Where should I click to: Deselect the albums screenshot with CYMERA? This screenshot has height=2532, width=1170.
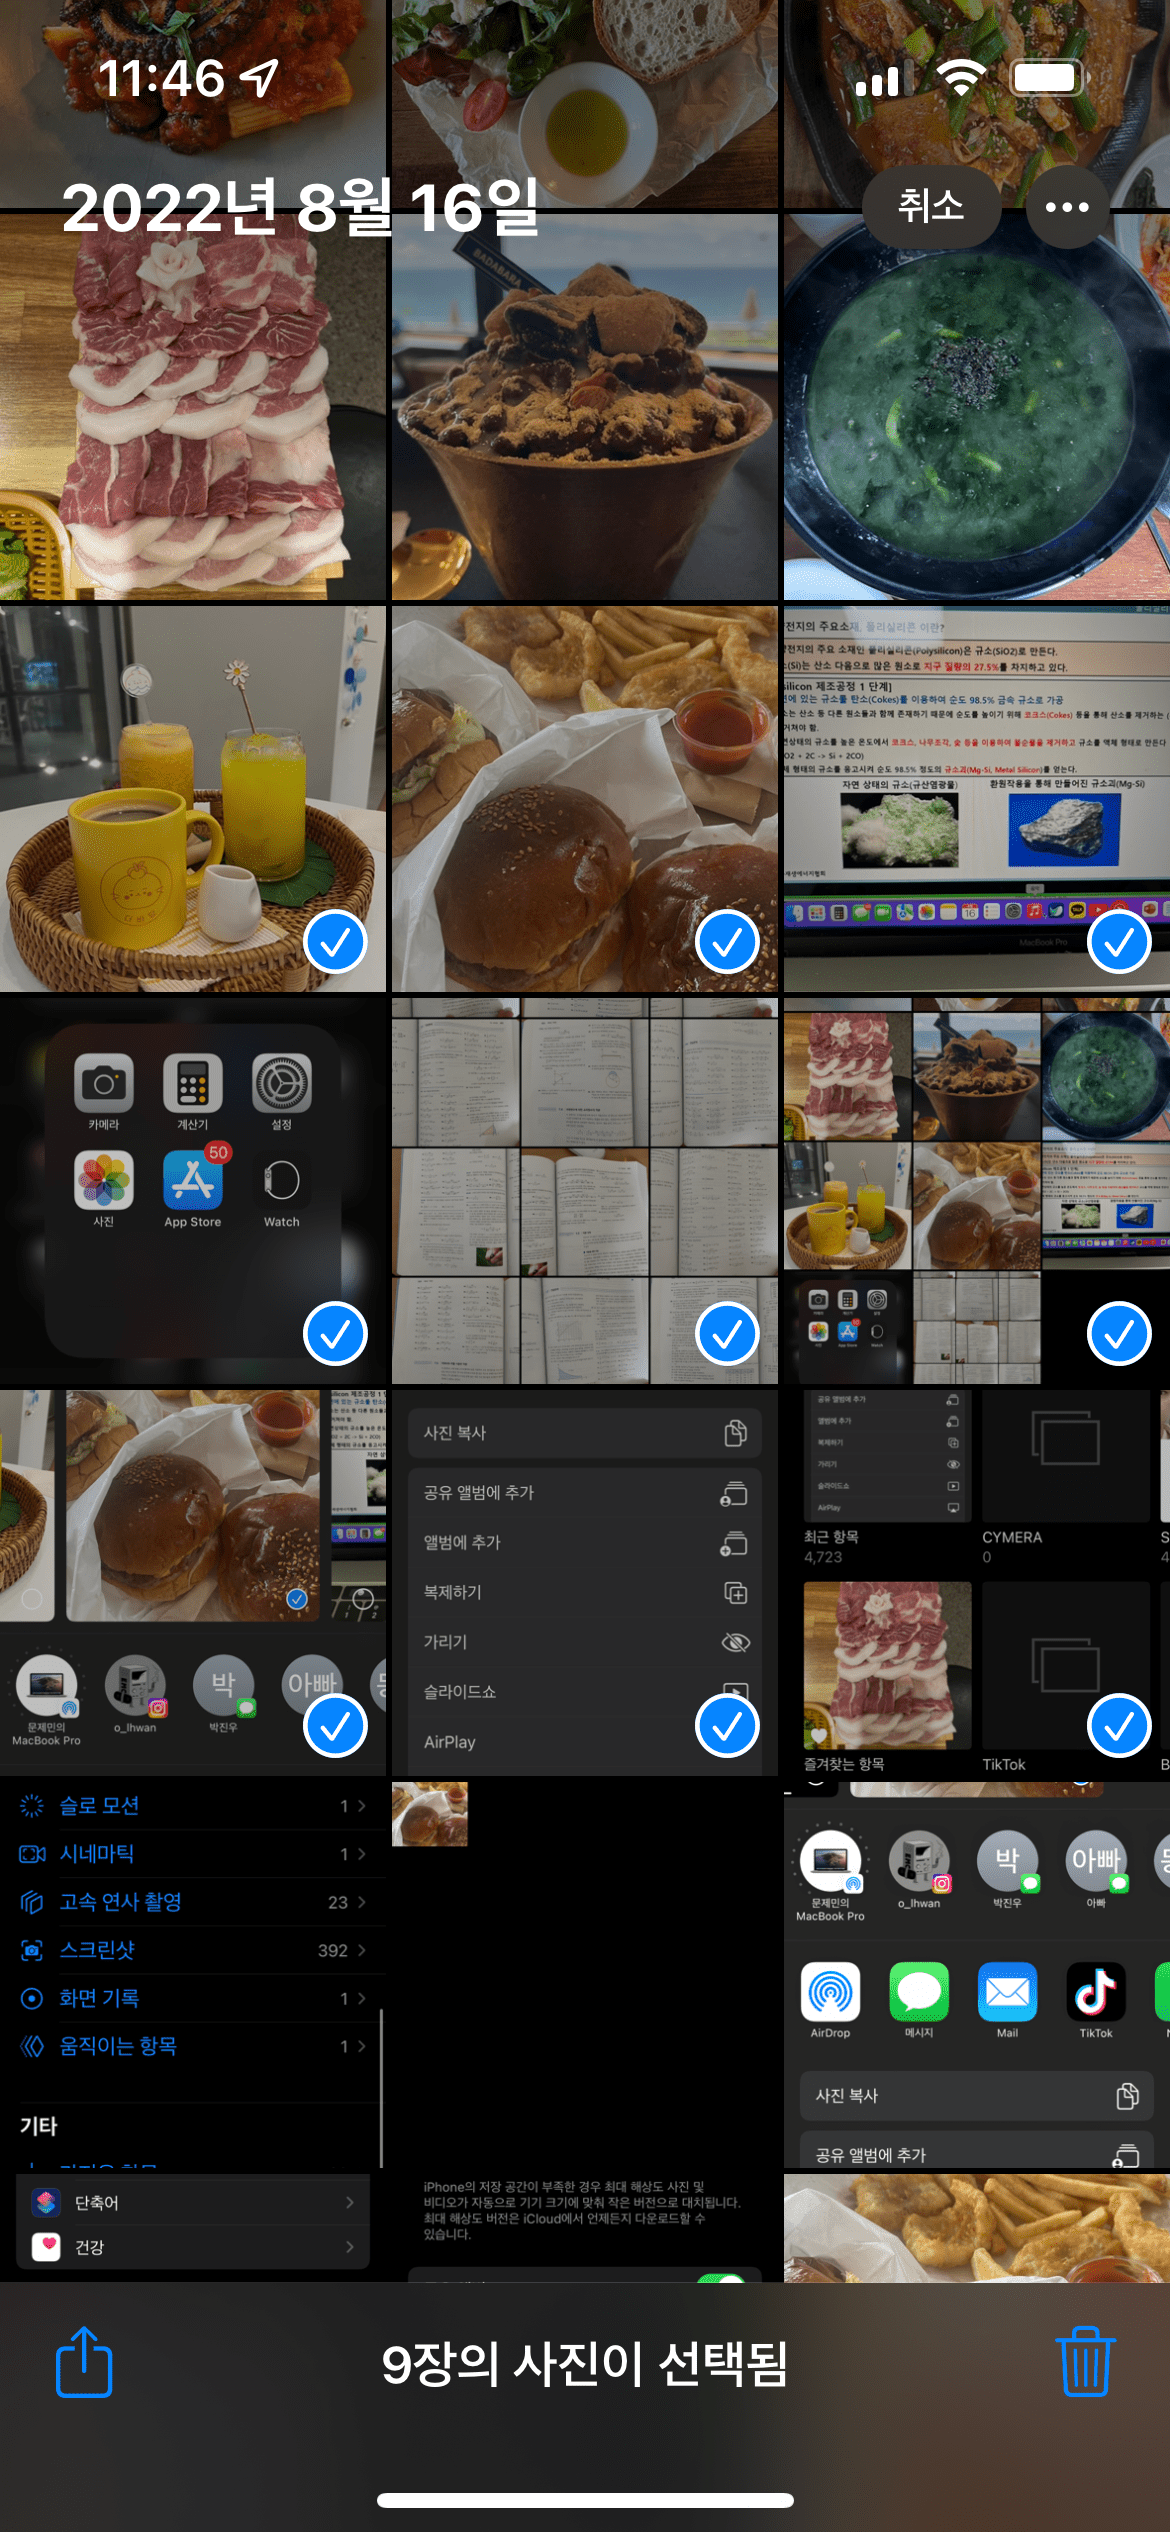977,1582
